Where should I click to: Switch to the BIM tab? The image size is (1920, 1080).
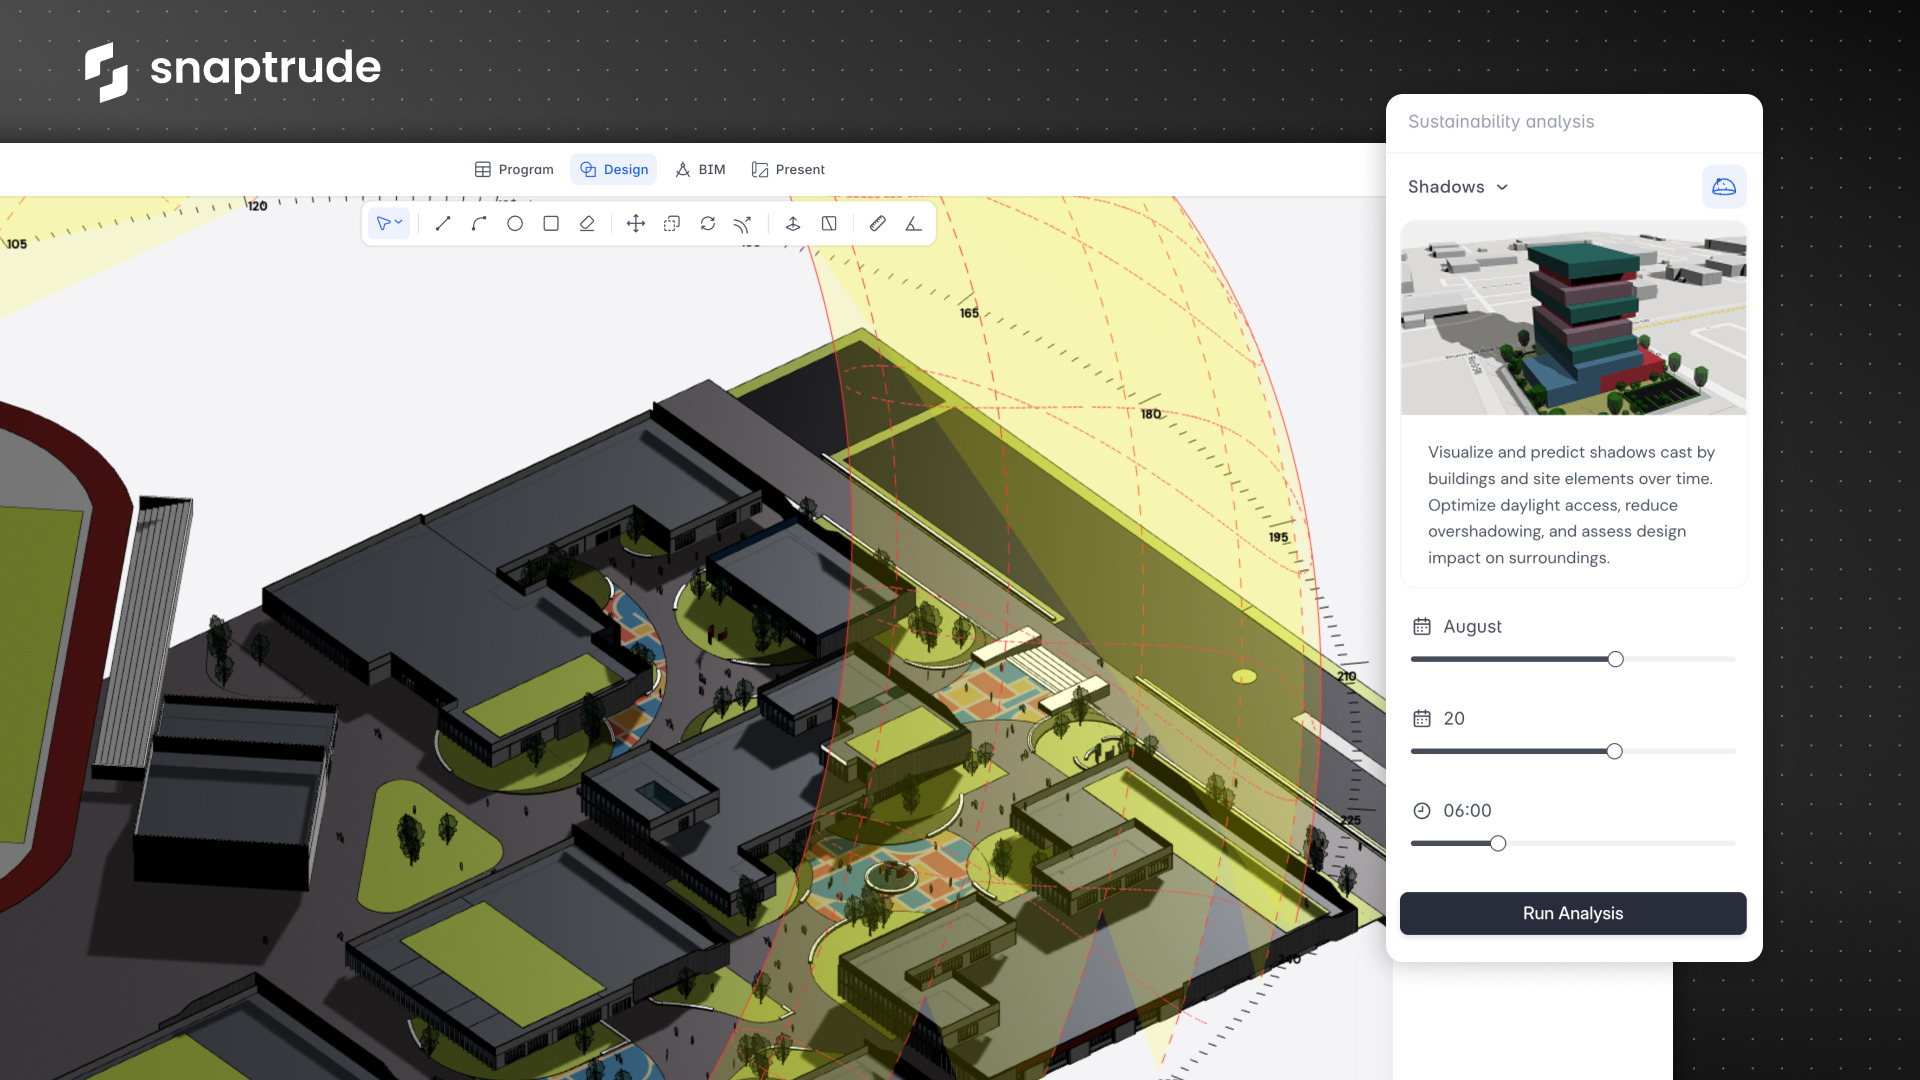point(700,170)
